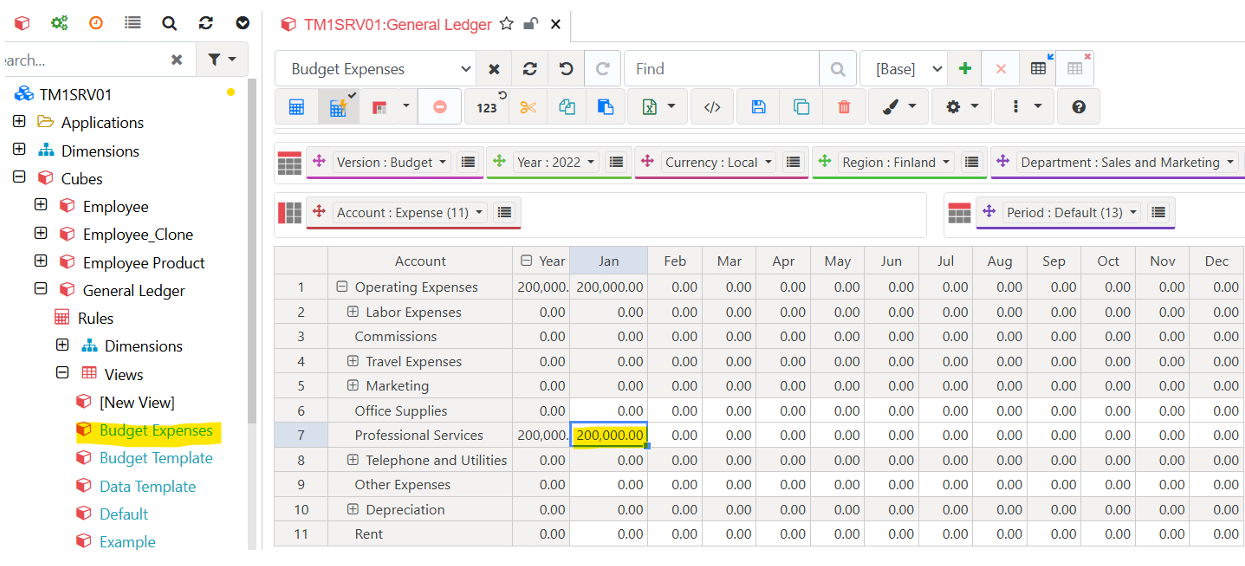Screen dimensions: 1245x566
Task: Close the TM1SRV01:General Ledger tab
Action: click(x=556, y=24)
